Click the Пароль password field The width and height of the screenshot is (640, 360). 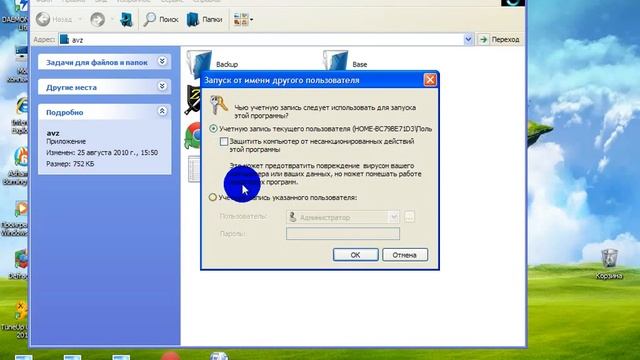[x=343, y=233]
